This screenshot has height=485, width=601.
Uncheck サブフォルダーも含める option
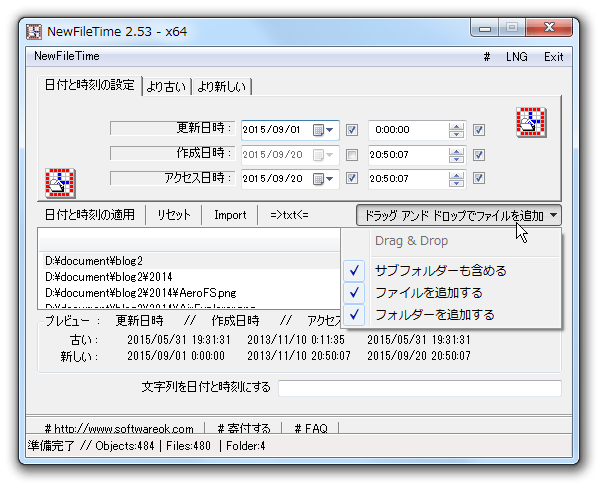[x=451, y=271]
